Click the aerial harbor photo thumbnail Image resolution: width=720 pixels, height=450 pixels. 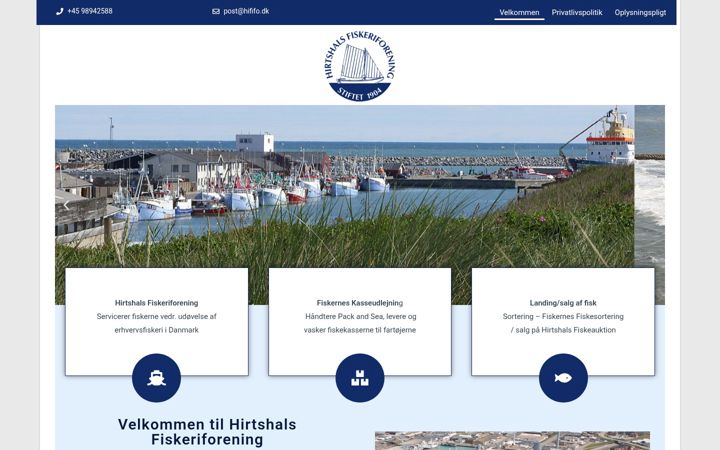[x=512, y=441]
